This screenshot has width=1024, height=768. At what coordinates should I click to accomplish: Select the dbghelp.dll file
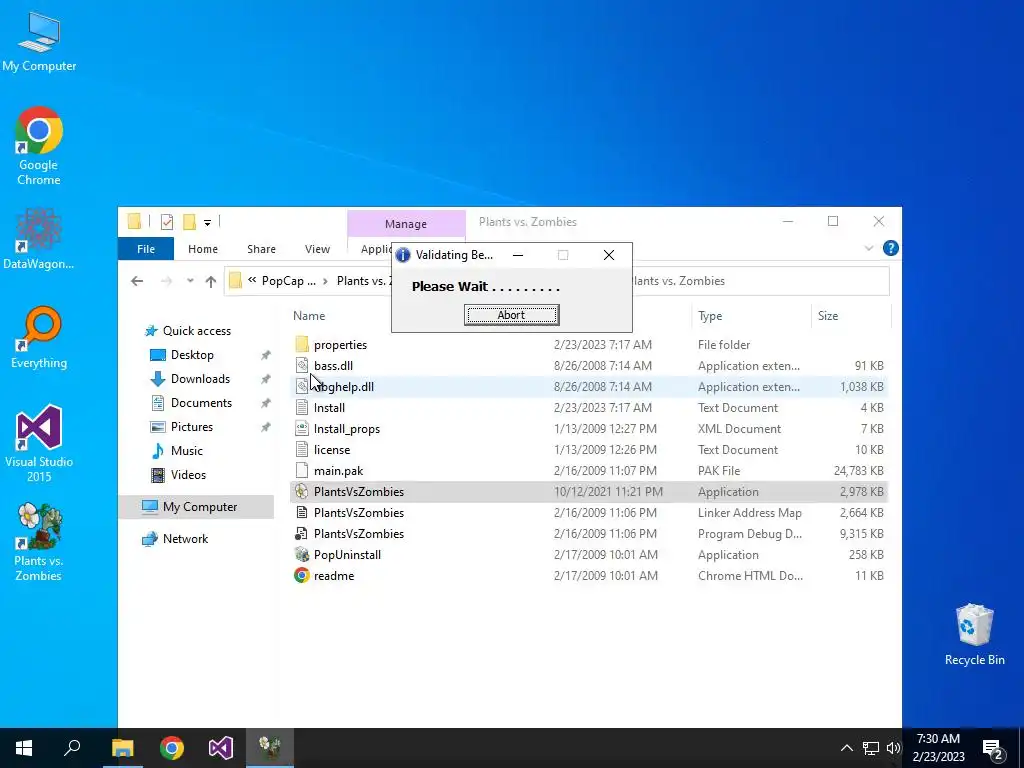[588, 387]
